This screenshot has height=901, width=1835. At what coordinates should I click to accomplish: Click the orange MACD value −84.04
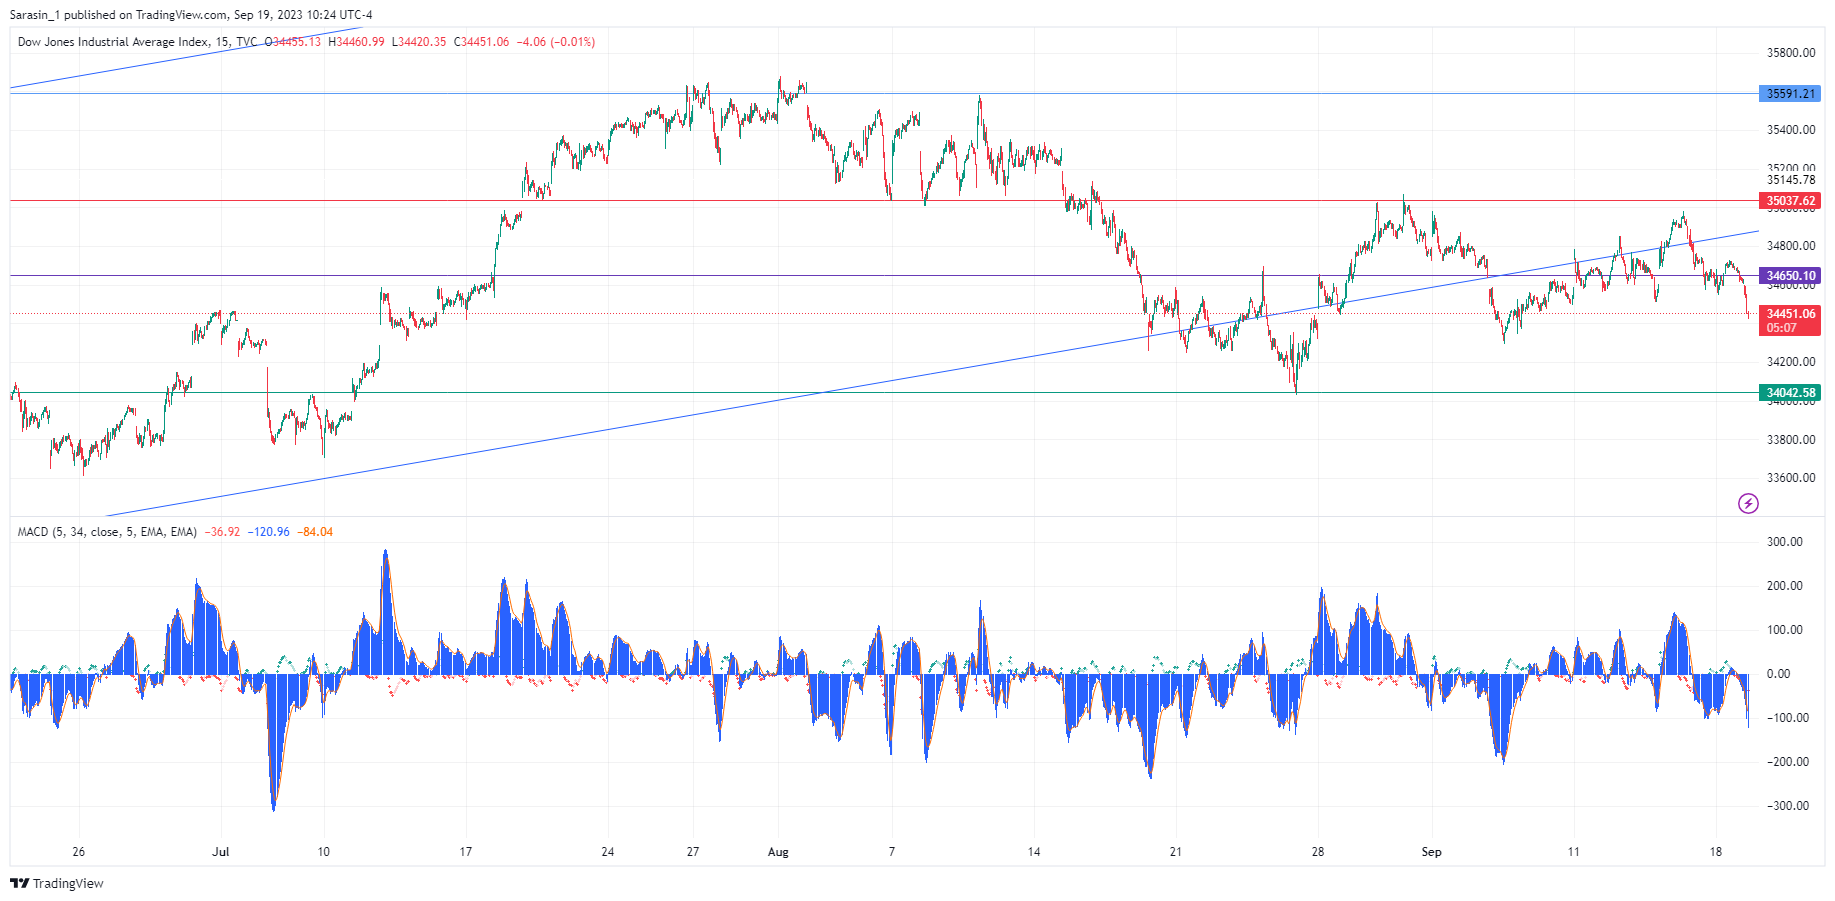[x=315, y=532]
